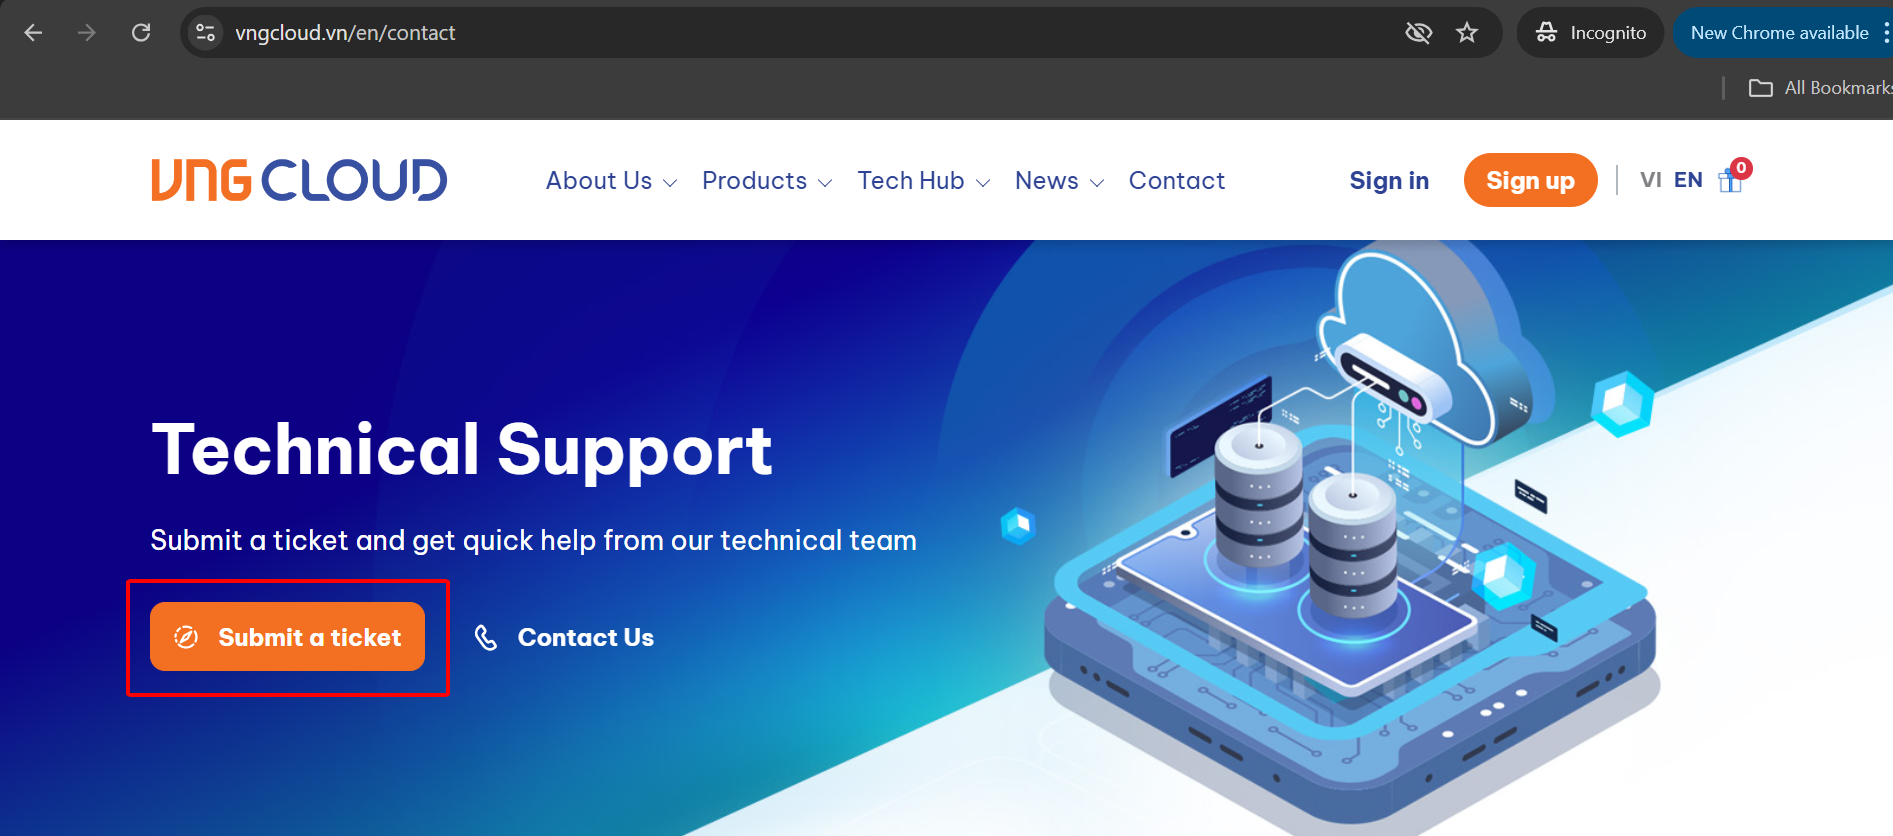Open site information icon in address bar
Viewport: 1893px width, 836px height.
tap(206, 33)
